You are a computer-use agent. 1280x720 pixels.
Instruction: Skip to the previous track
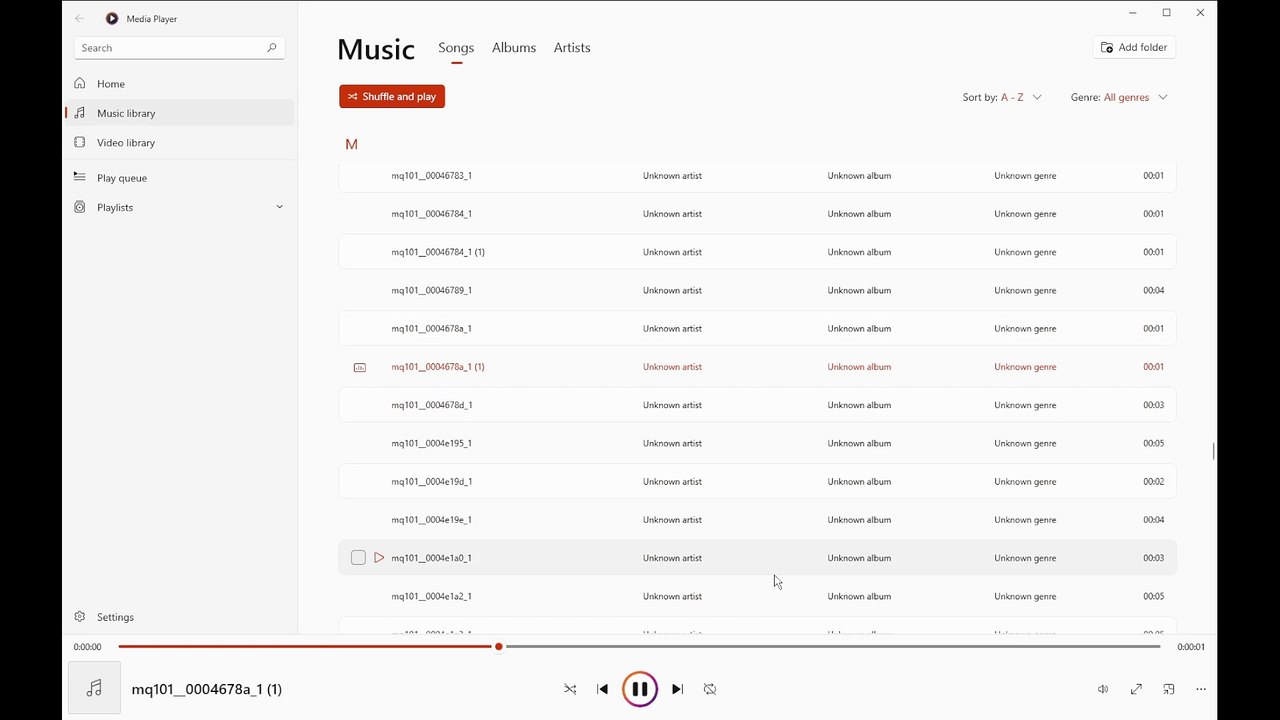(602, 689)
